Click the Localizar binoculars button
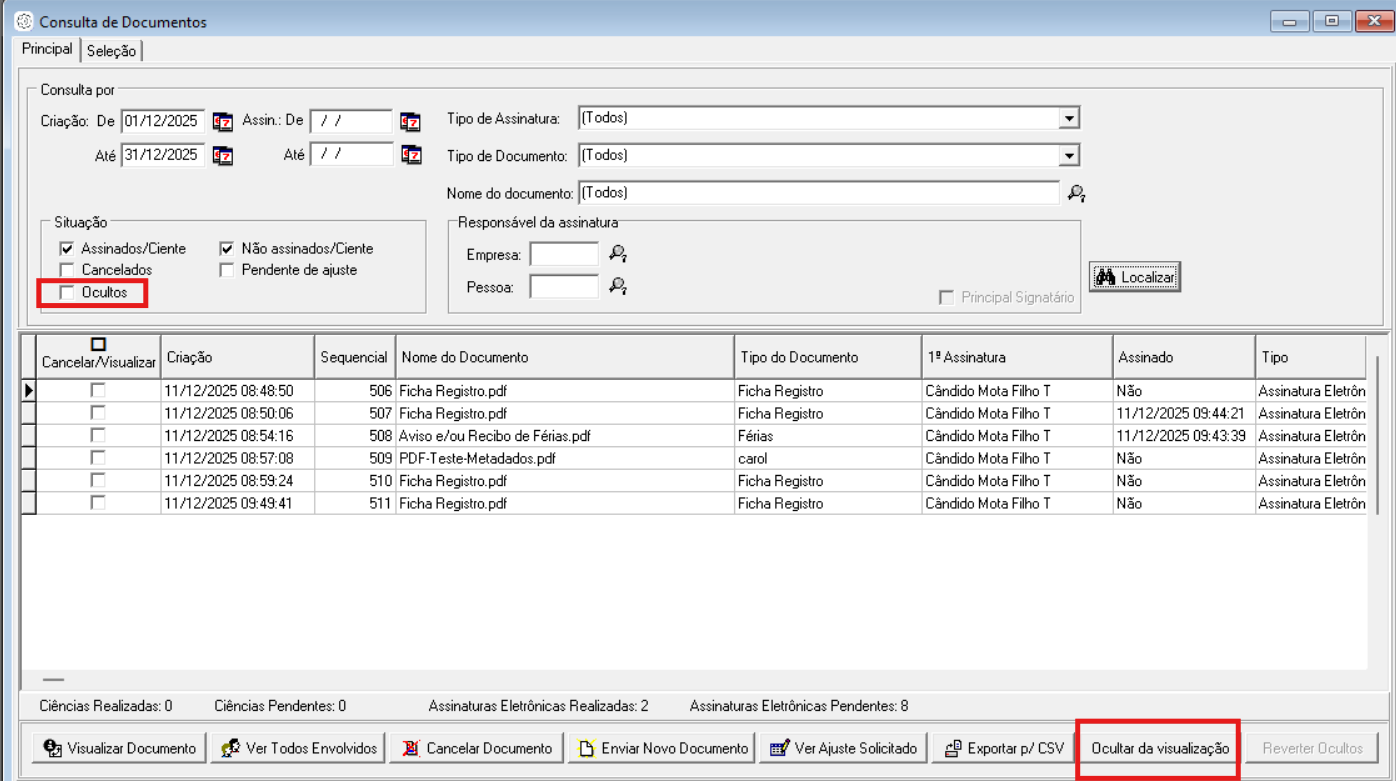 tap(1135, 277)
